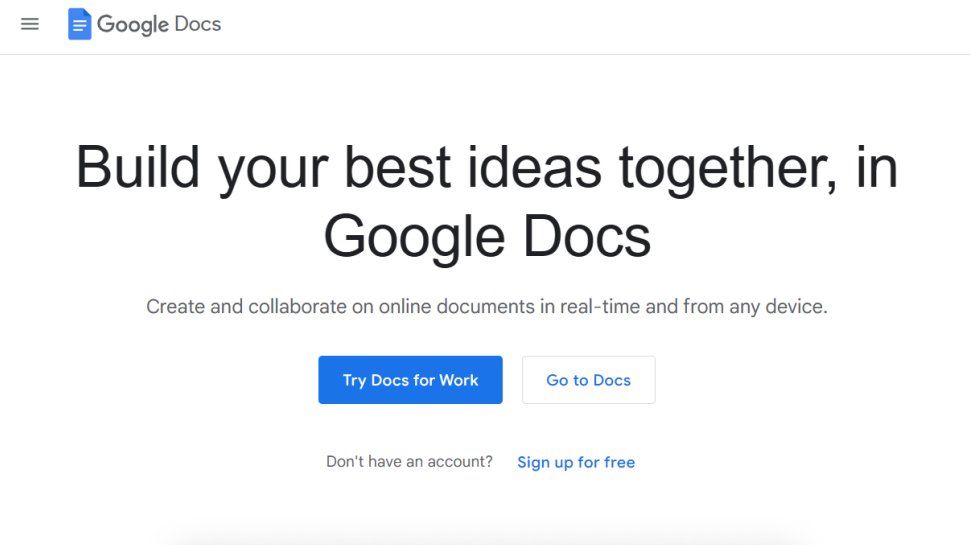Screen dimensions: 970x545
Task: Click "any device" in the subtitle text
Action: 778,306
